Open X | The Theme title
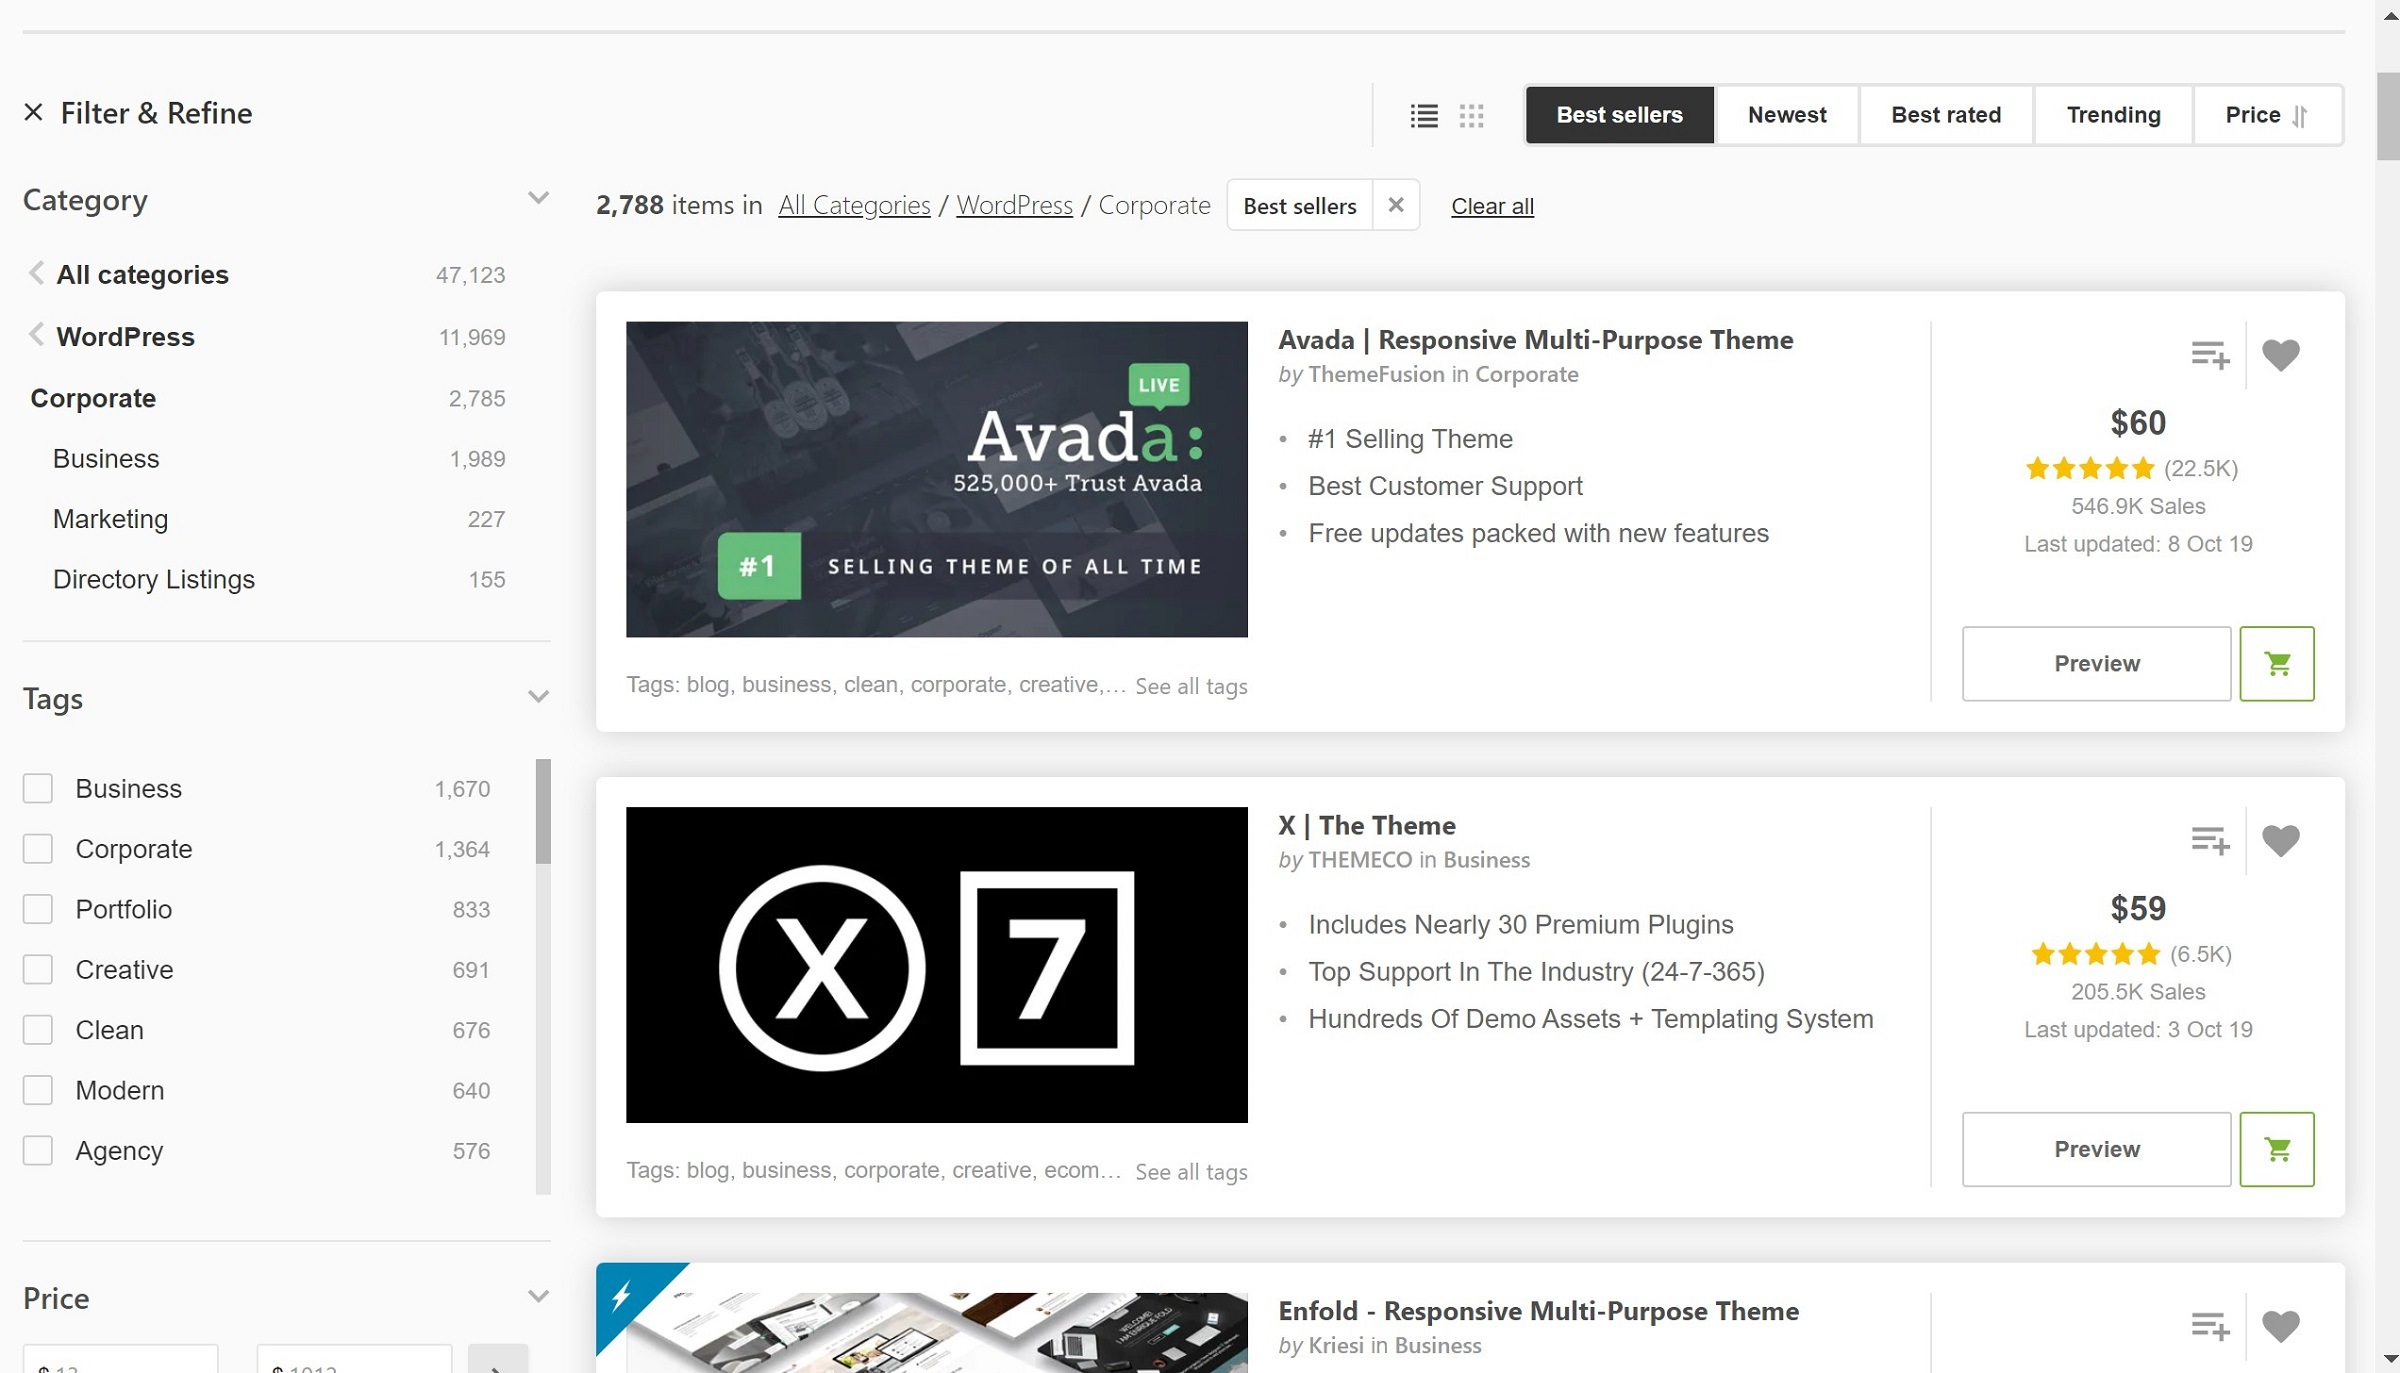Viewport: 2400px width, 1373px height. pos(1366,825)
